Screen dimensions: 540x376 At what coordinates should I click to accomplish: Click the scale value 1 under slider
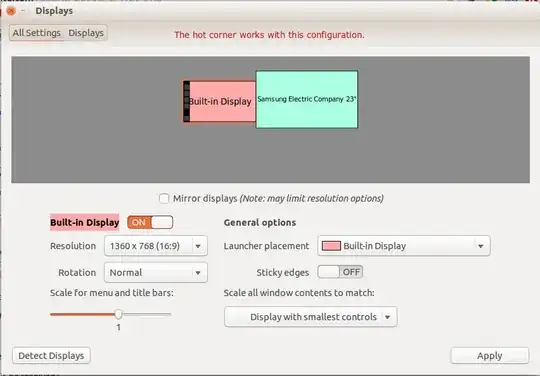118,327
